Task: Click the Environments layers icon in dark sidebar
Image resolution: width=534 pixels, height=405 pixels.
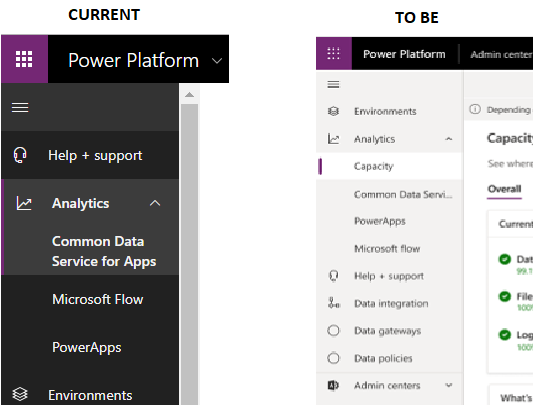Action: 20,394
